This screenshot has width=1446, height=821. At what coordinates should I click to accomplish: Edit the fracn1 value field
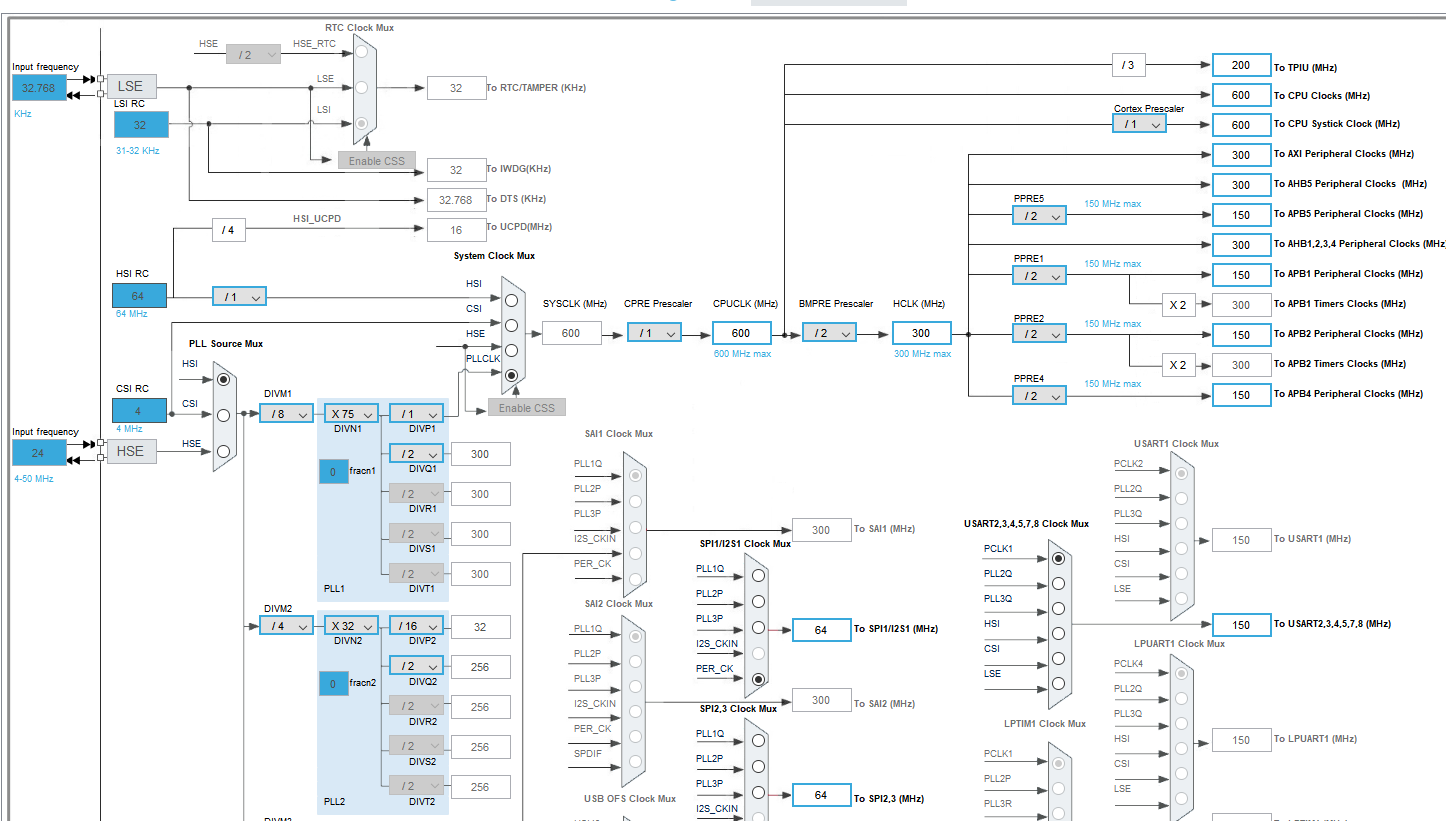pos(333,471)
